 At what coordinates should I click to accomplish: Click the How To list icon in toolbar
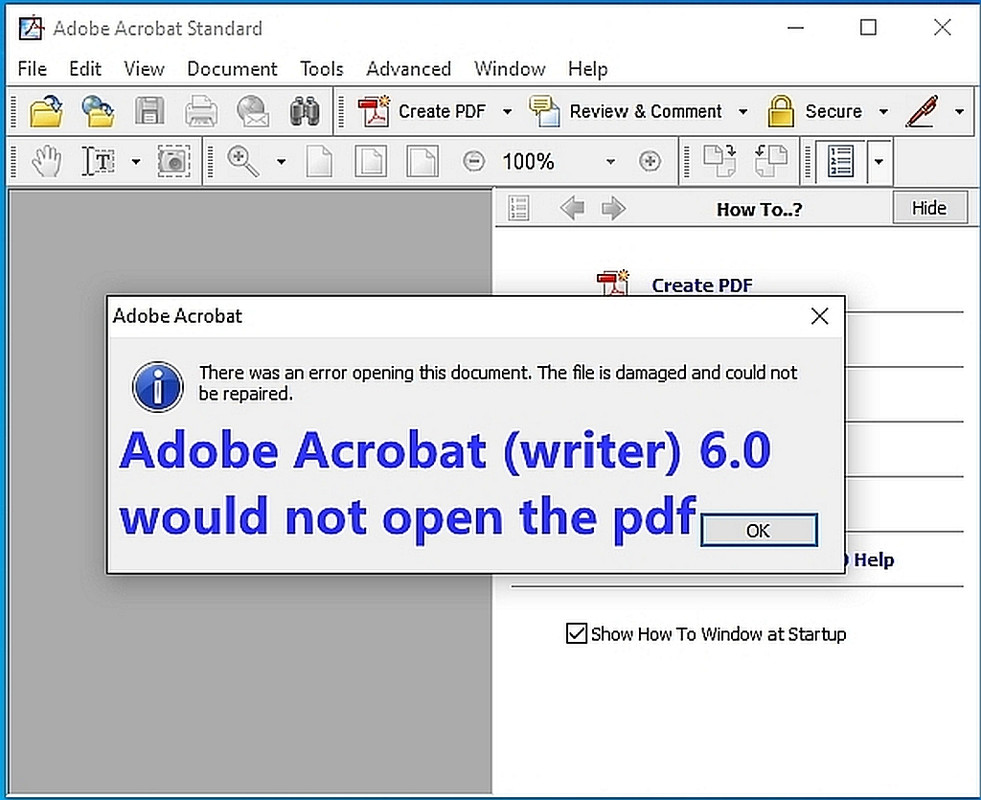pos(840,161)
